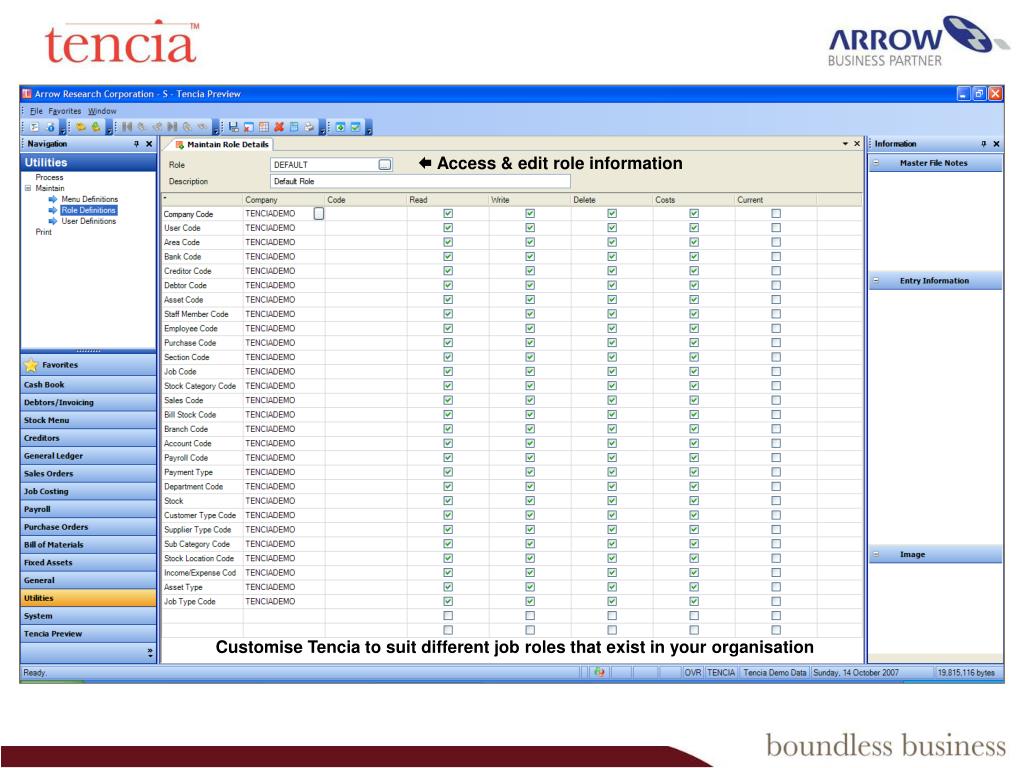Screen dimensions: 1024x768
Task: Close the Information panel
Action: tap(996, 144)
